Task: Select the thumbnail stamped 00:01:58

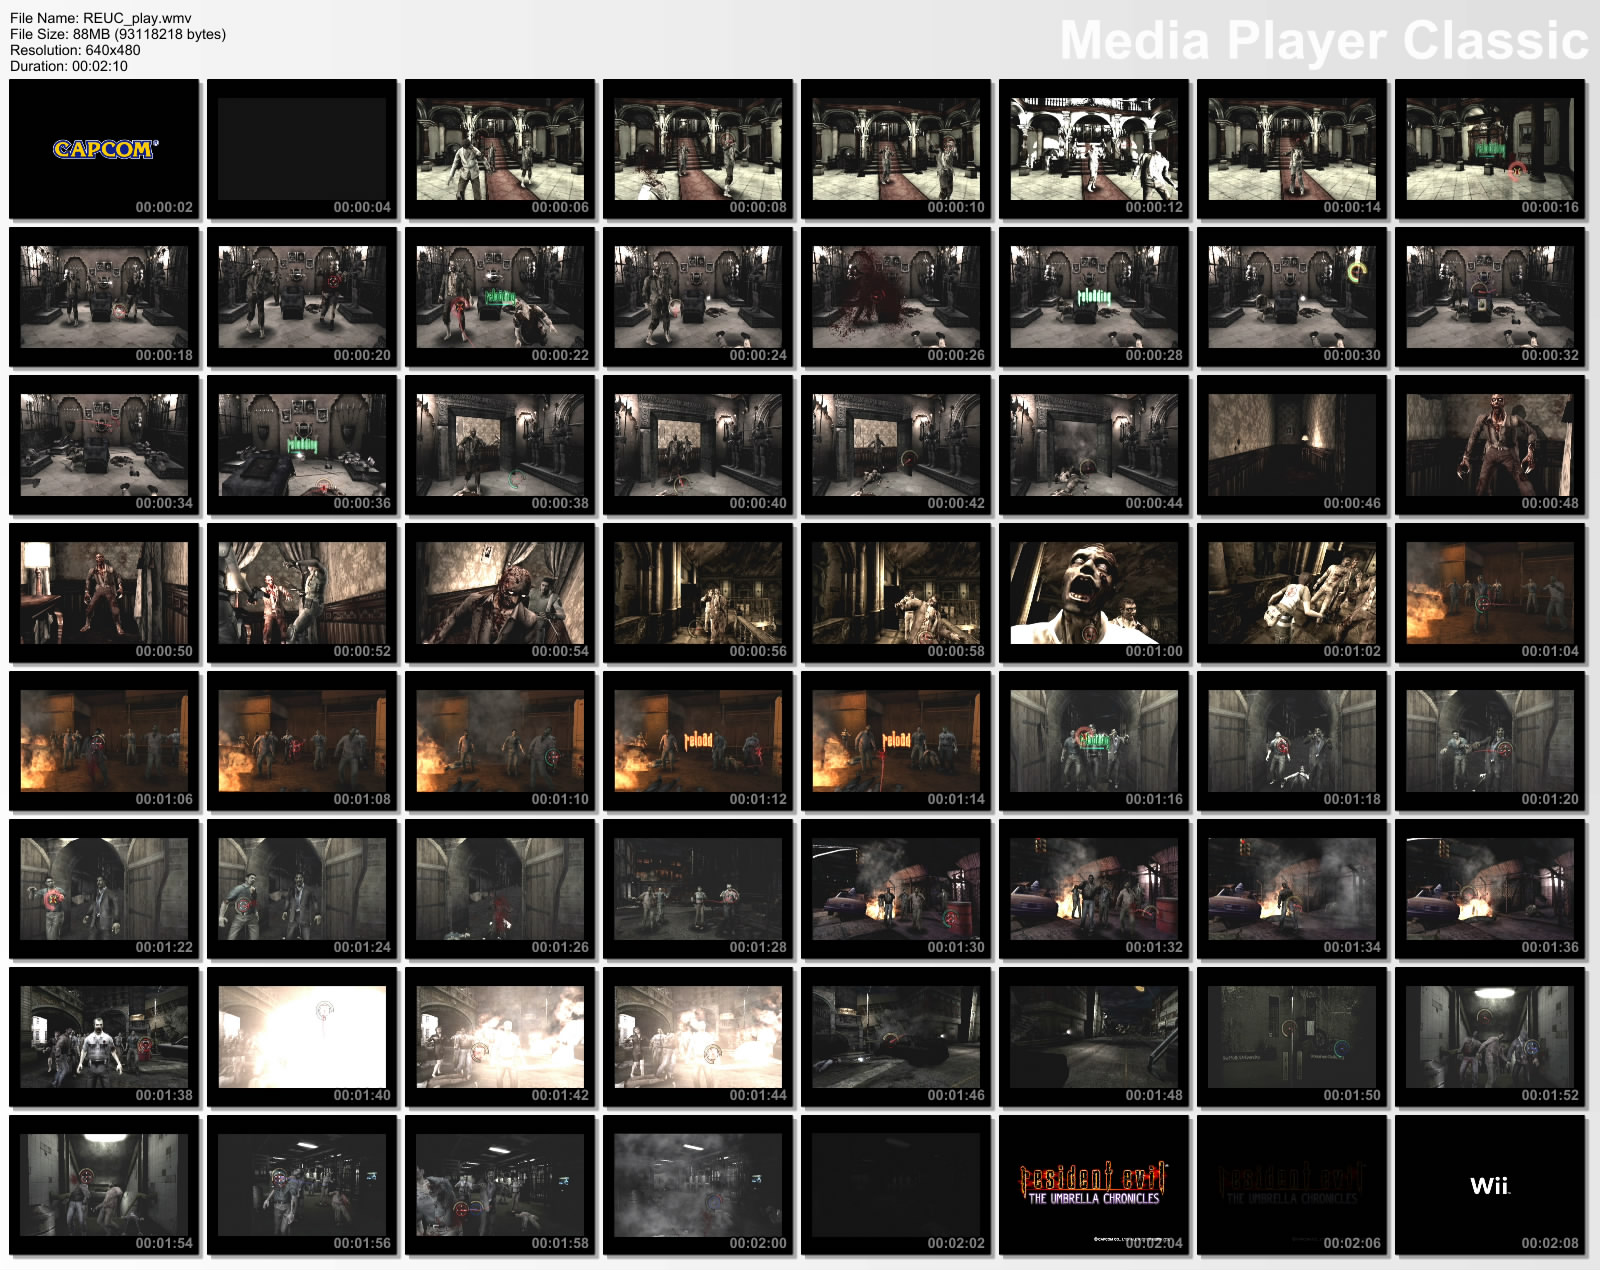Action: 500,1185
